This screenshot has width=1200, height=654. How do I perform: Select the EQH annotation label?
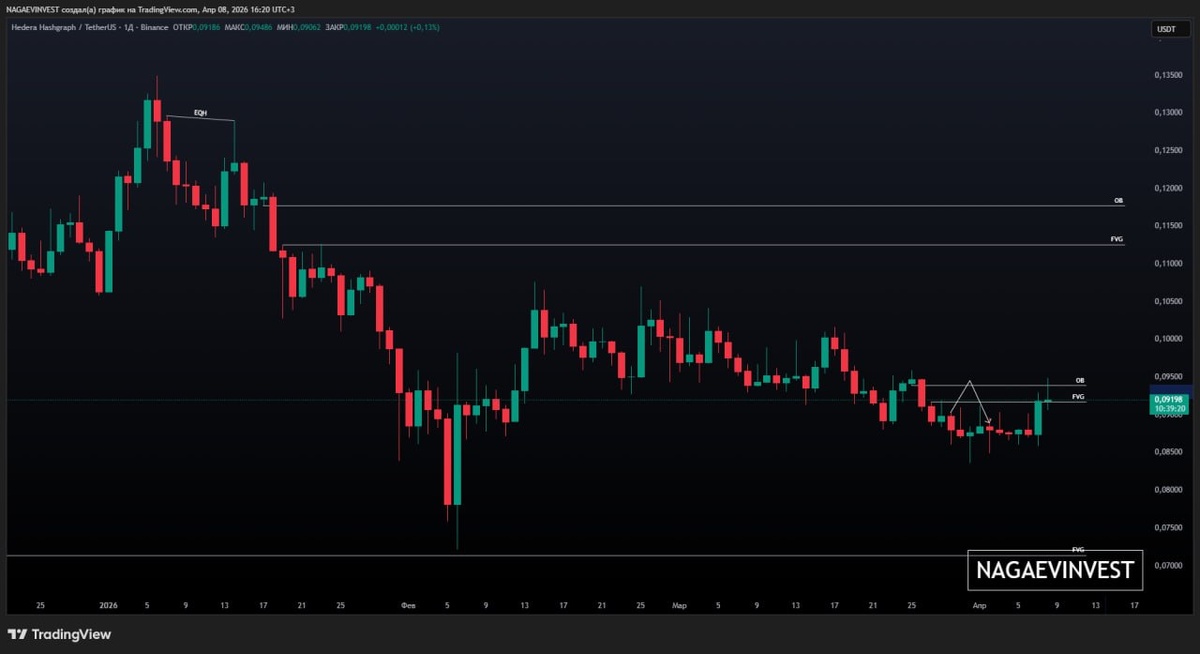[x=200, y=113]
